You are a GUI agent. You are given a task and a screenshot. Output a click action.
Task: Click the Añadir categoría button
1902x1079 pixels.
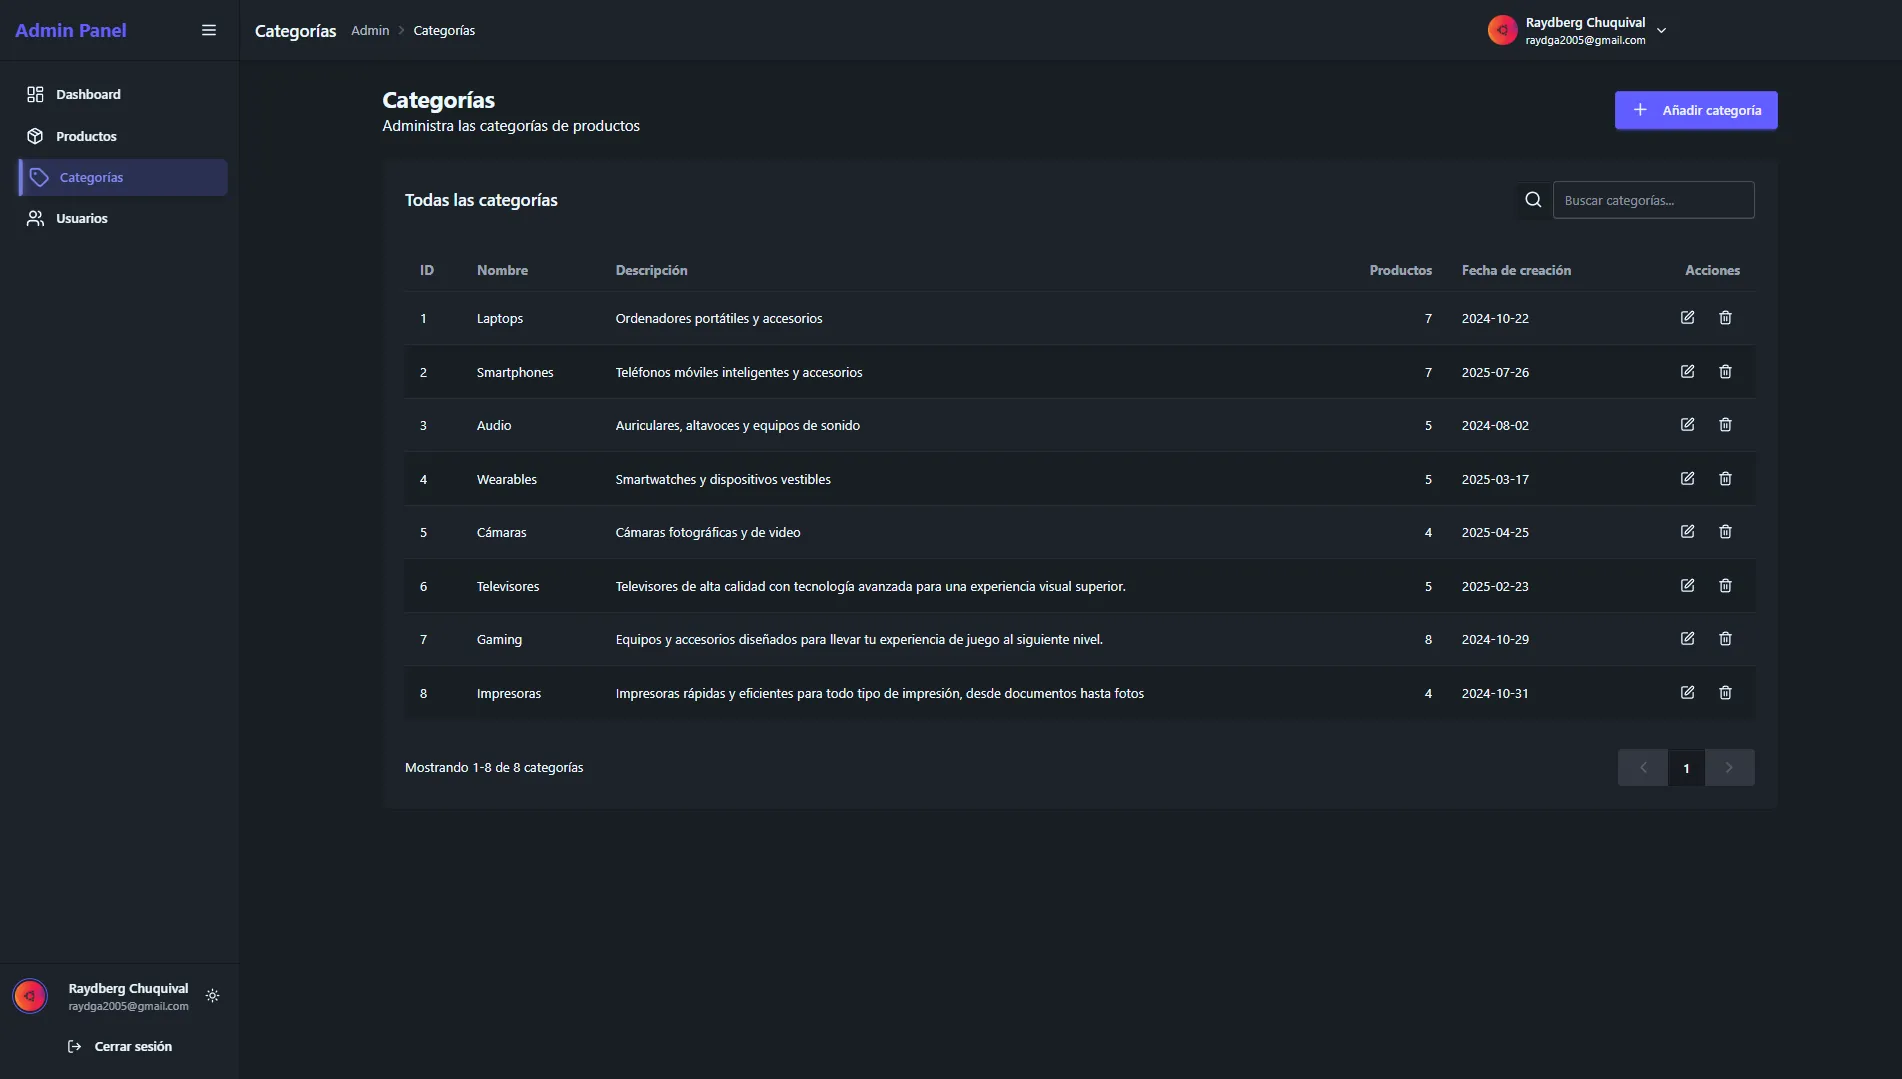tap(1695, 110)
